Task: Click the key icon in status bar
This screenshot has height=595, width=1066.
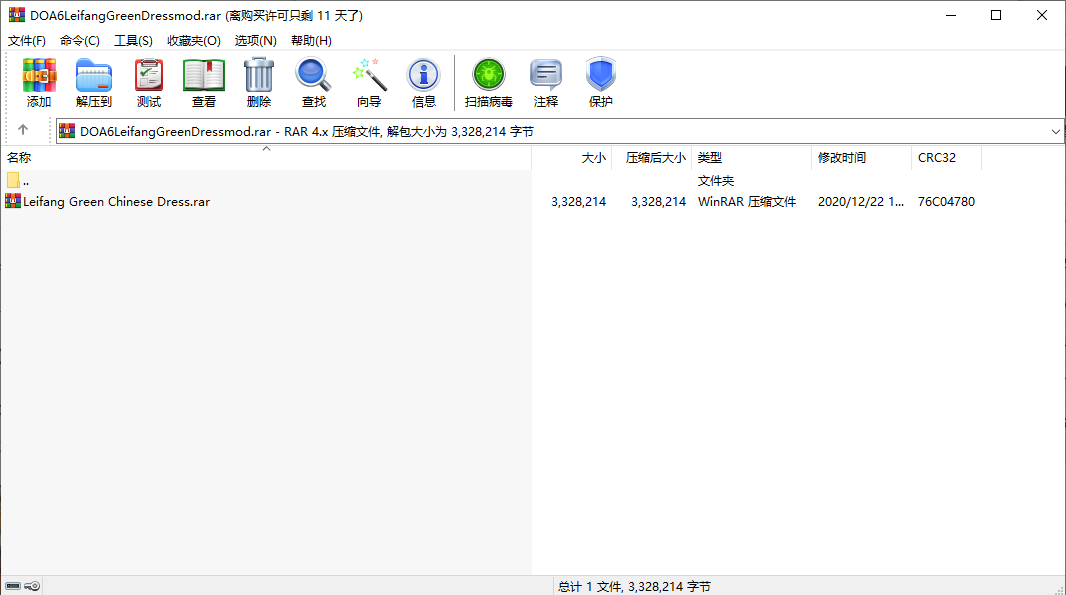Action: 32,585
